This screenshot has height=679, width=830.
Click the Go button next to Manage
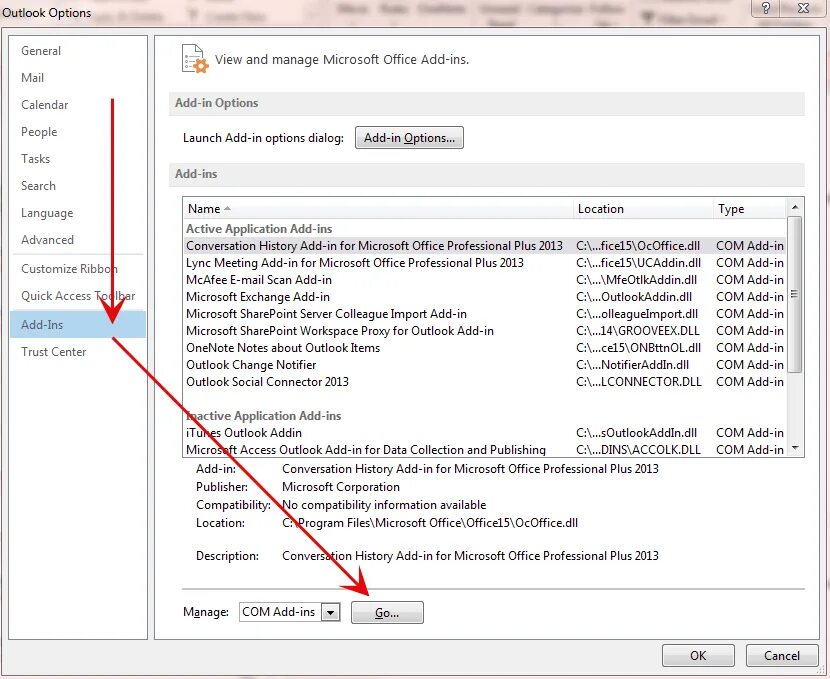[x=387, y=612]
